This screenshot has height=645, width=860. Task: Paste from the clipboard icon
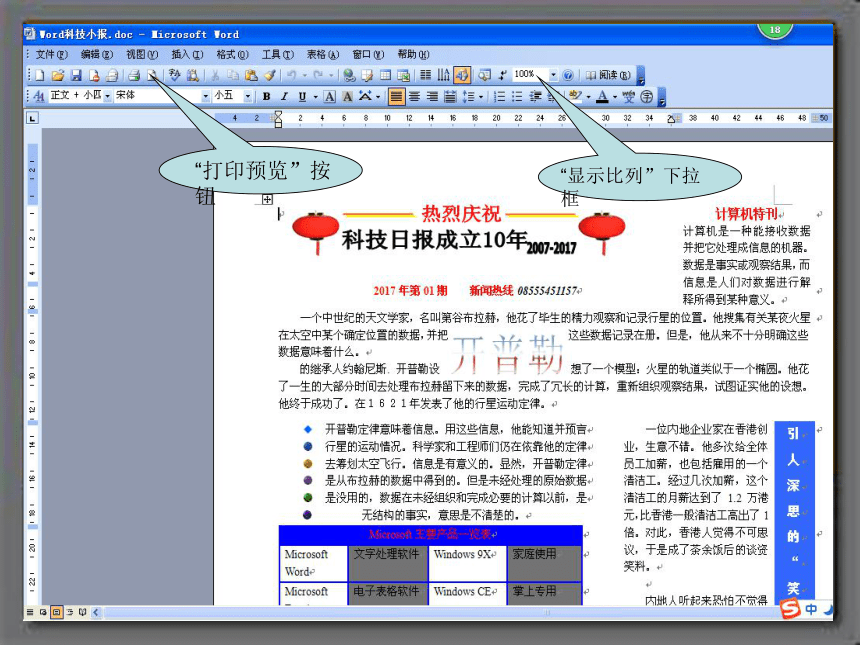(251, 75)
